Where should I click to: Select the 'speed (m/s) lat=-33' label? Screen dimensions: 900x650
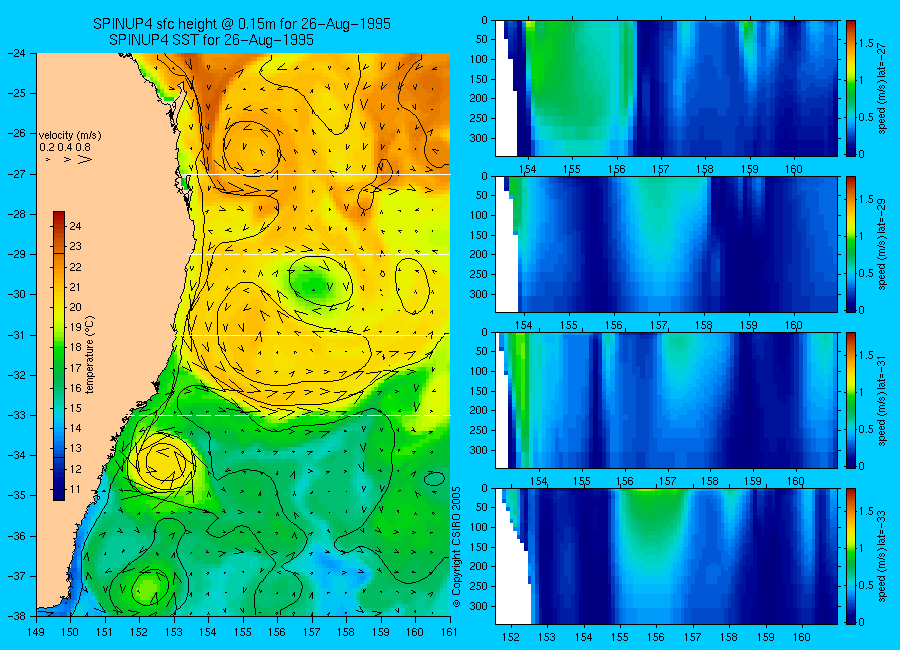click(x=882, y=556)
